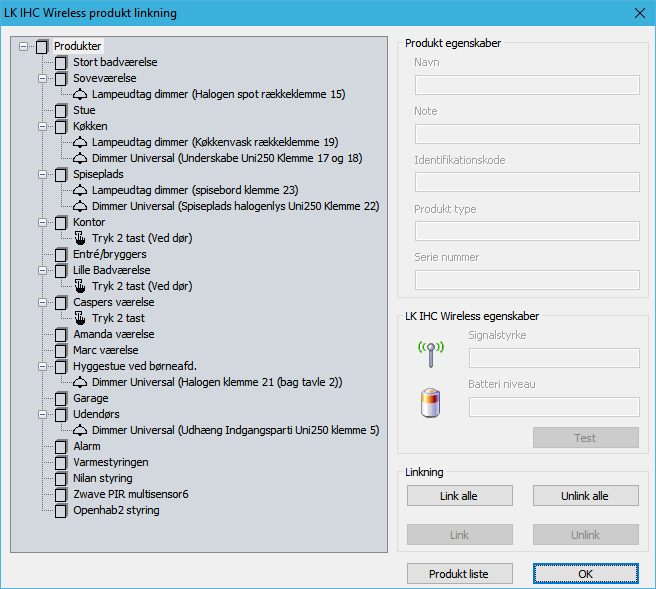
Task: Click the room icon beside Varmestyringen
Action: (x=61, y=463)
